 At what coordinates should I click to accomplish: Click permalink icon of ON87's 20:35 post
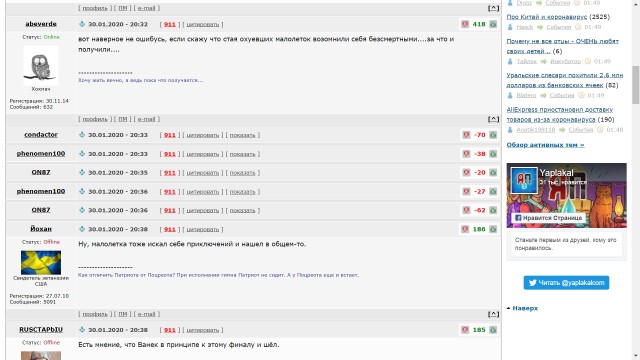(x=82, y=173)
